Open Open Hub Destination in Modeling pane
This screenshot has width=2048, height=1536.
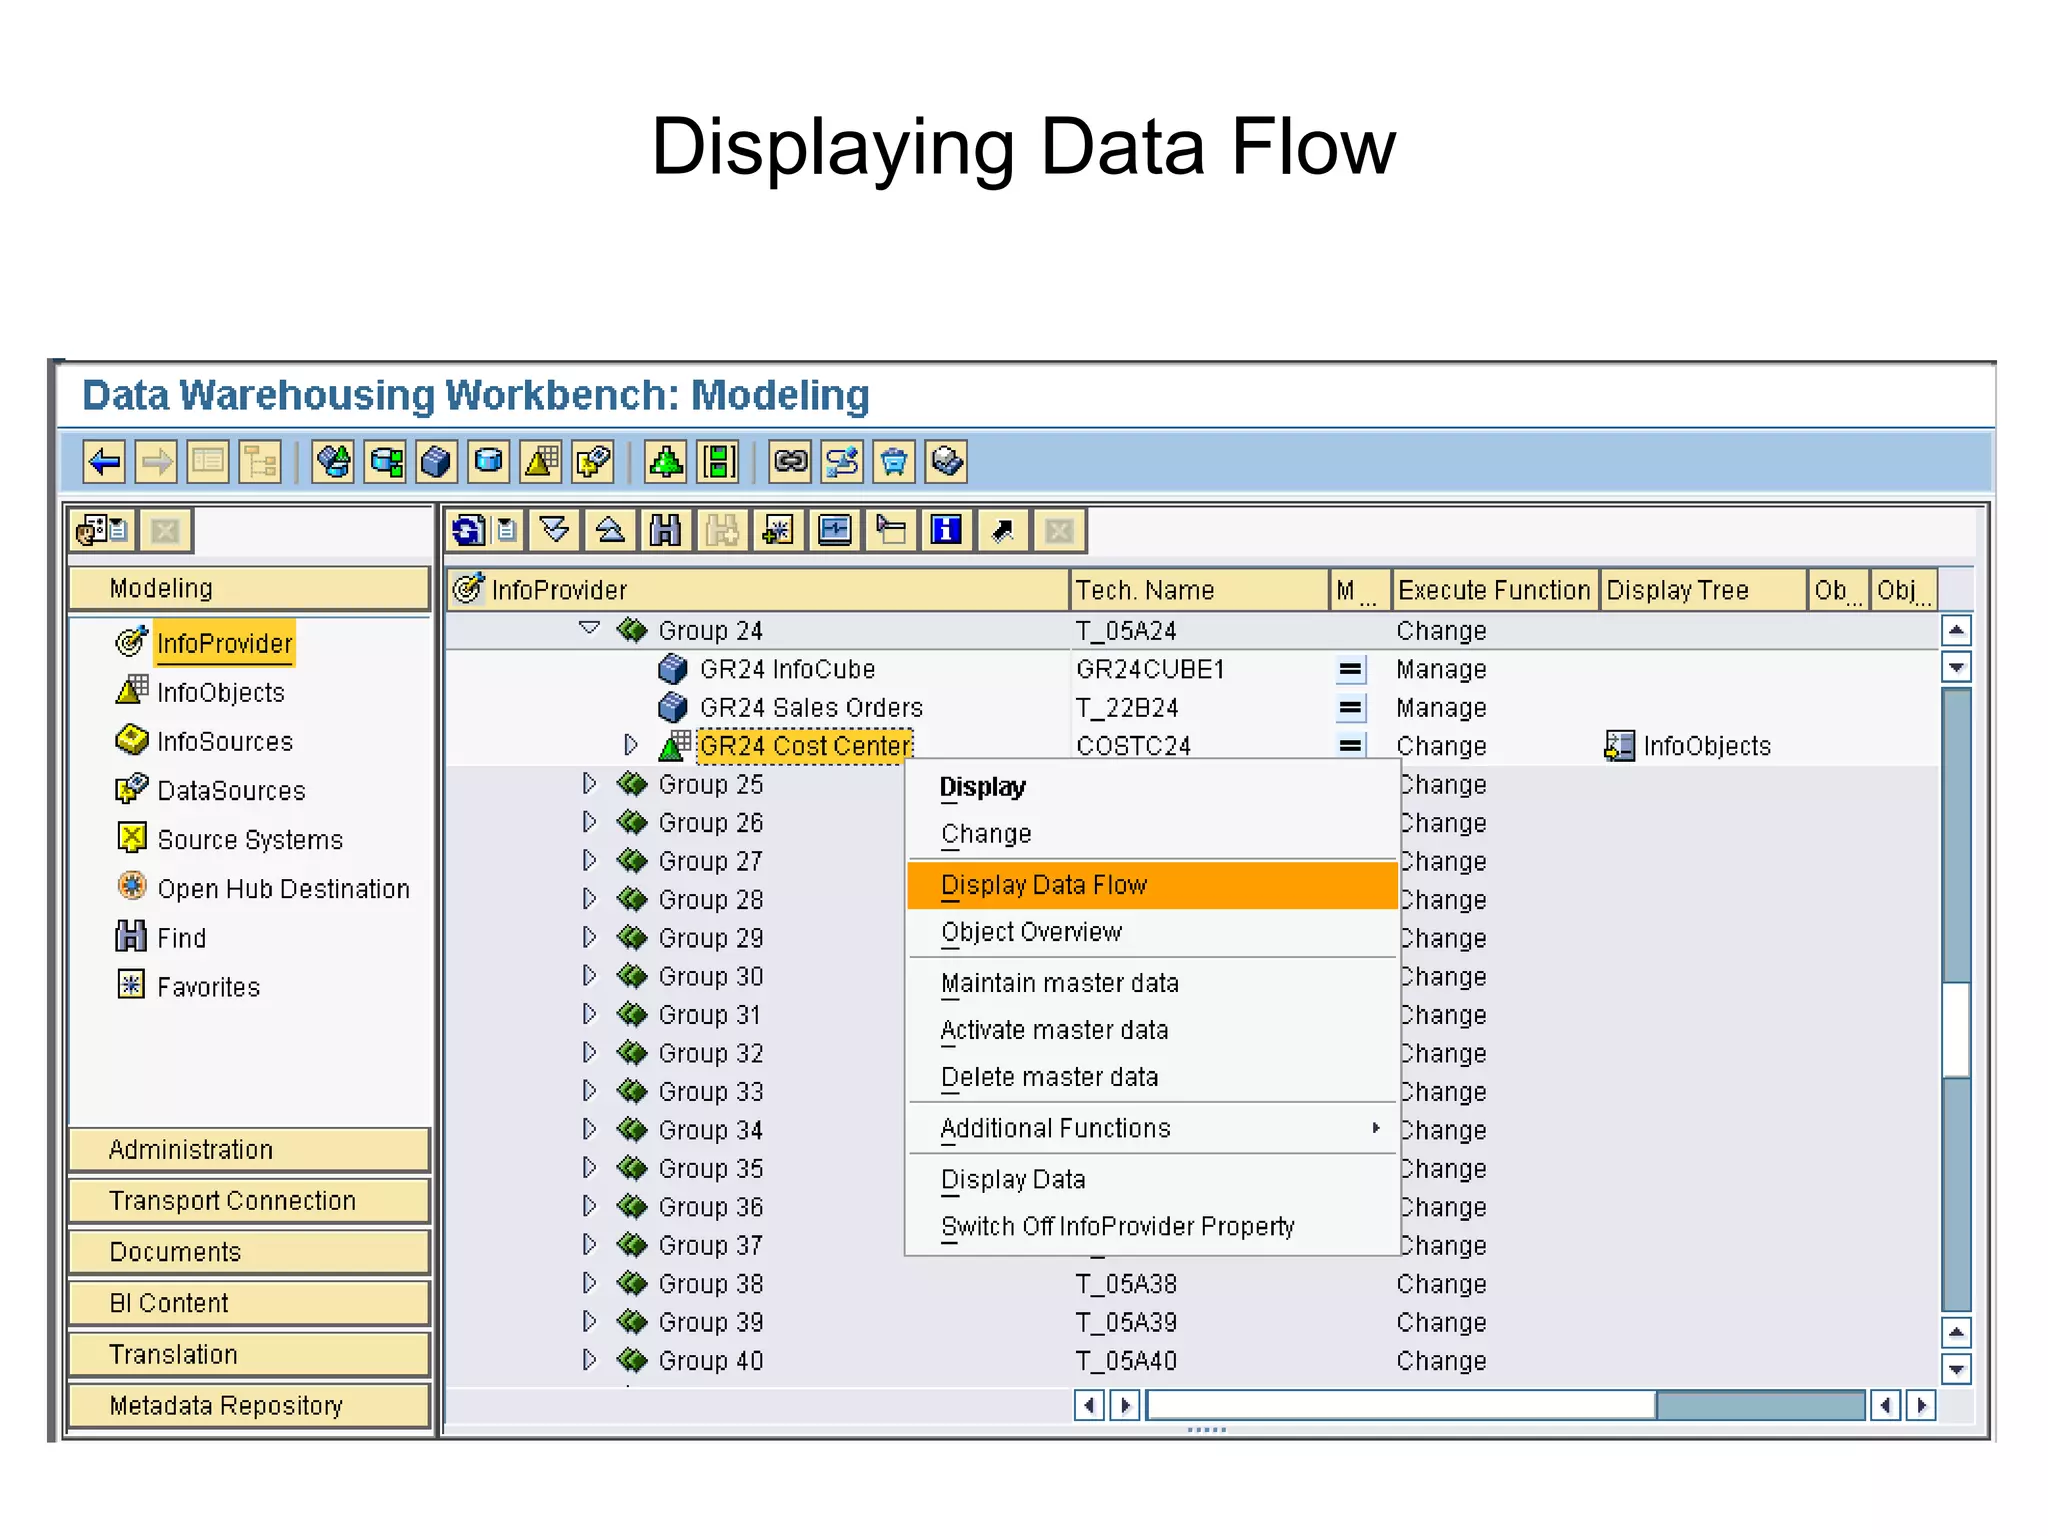283,888
